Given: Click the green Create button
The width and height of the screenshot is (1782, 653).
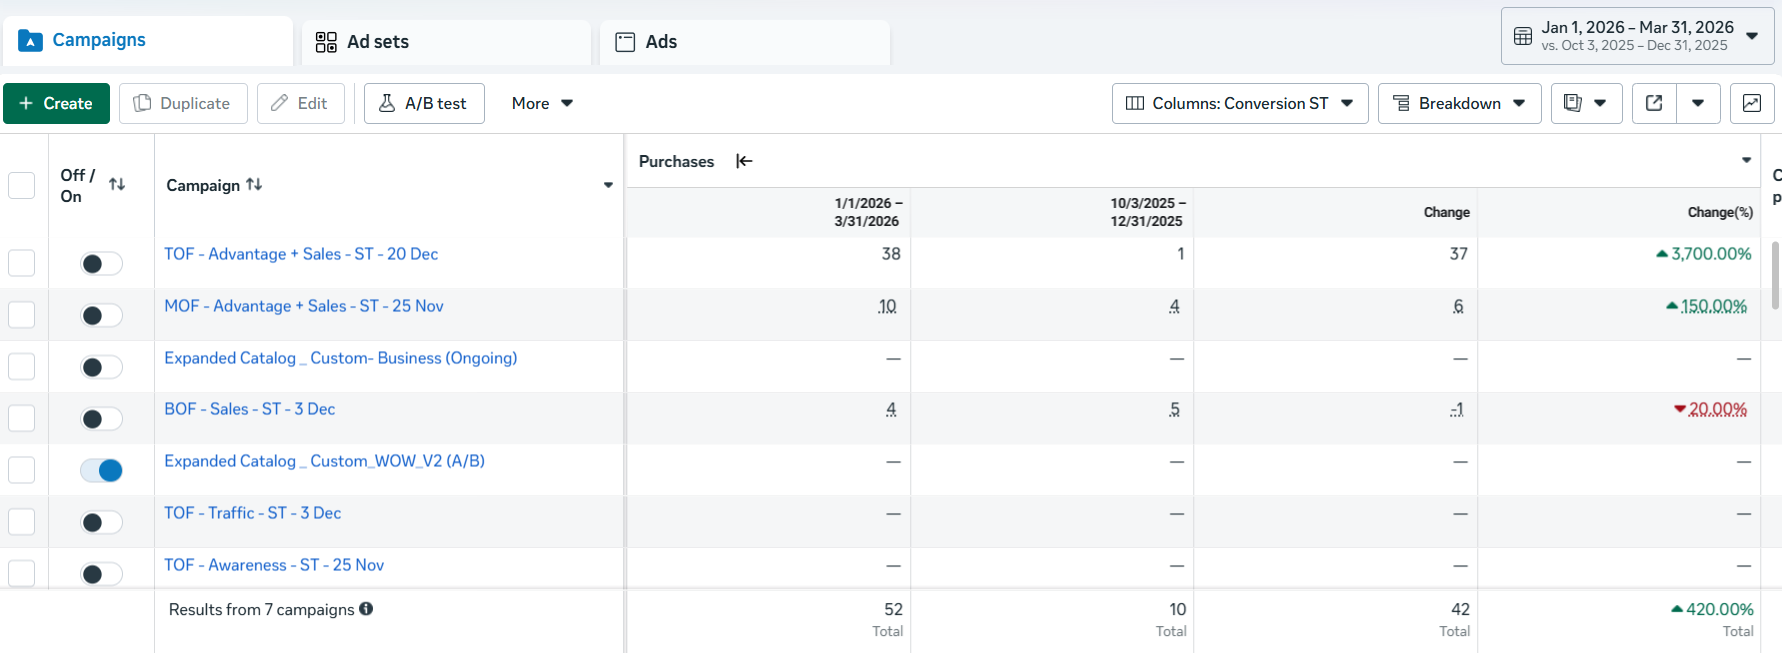Looking at the screenshot, I should tap(56, 103).
